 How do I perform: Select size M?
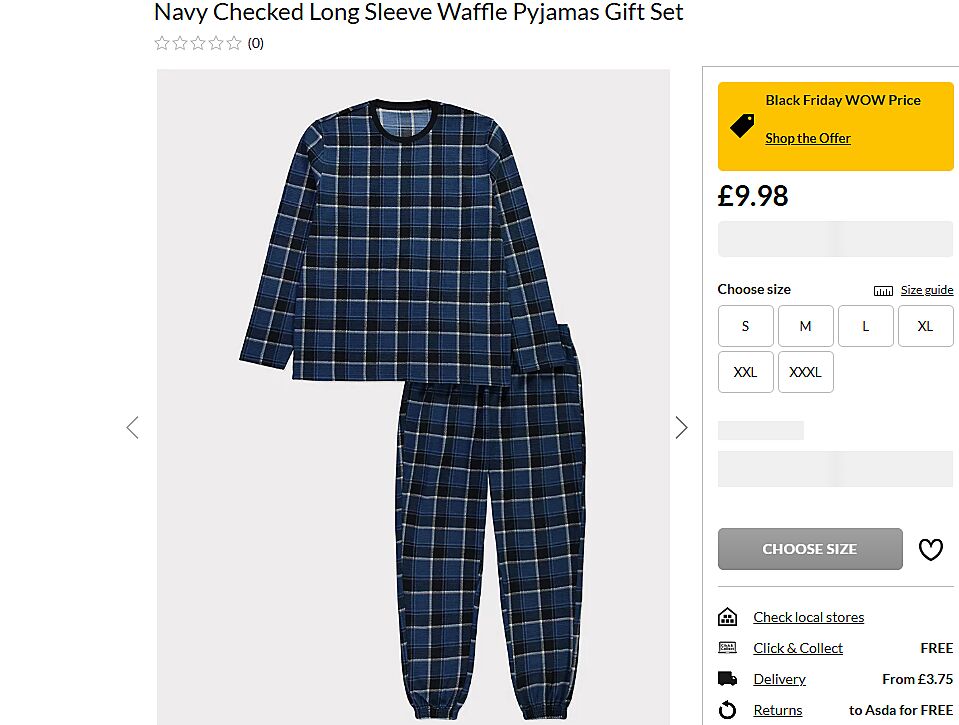pos(805,326)
